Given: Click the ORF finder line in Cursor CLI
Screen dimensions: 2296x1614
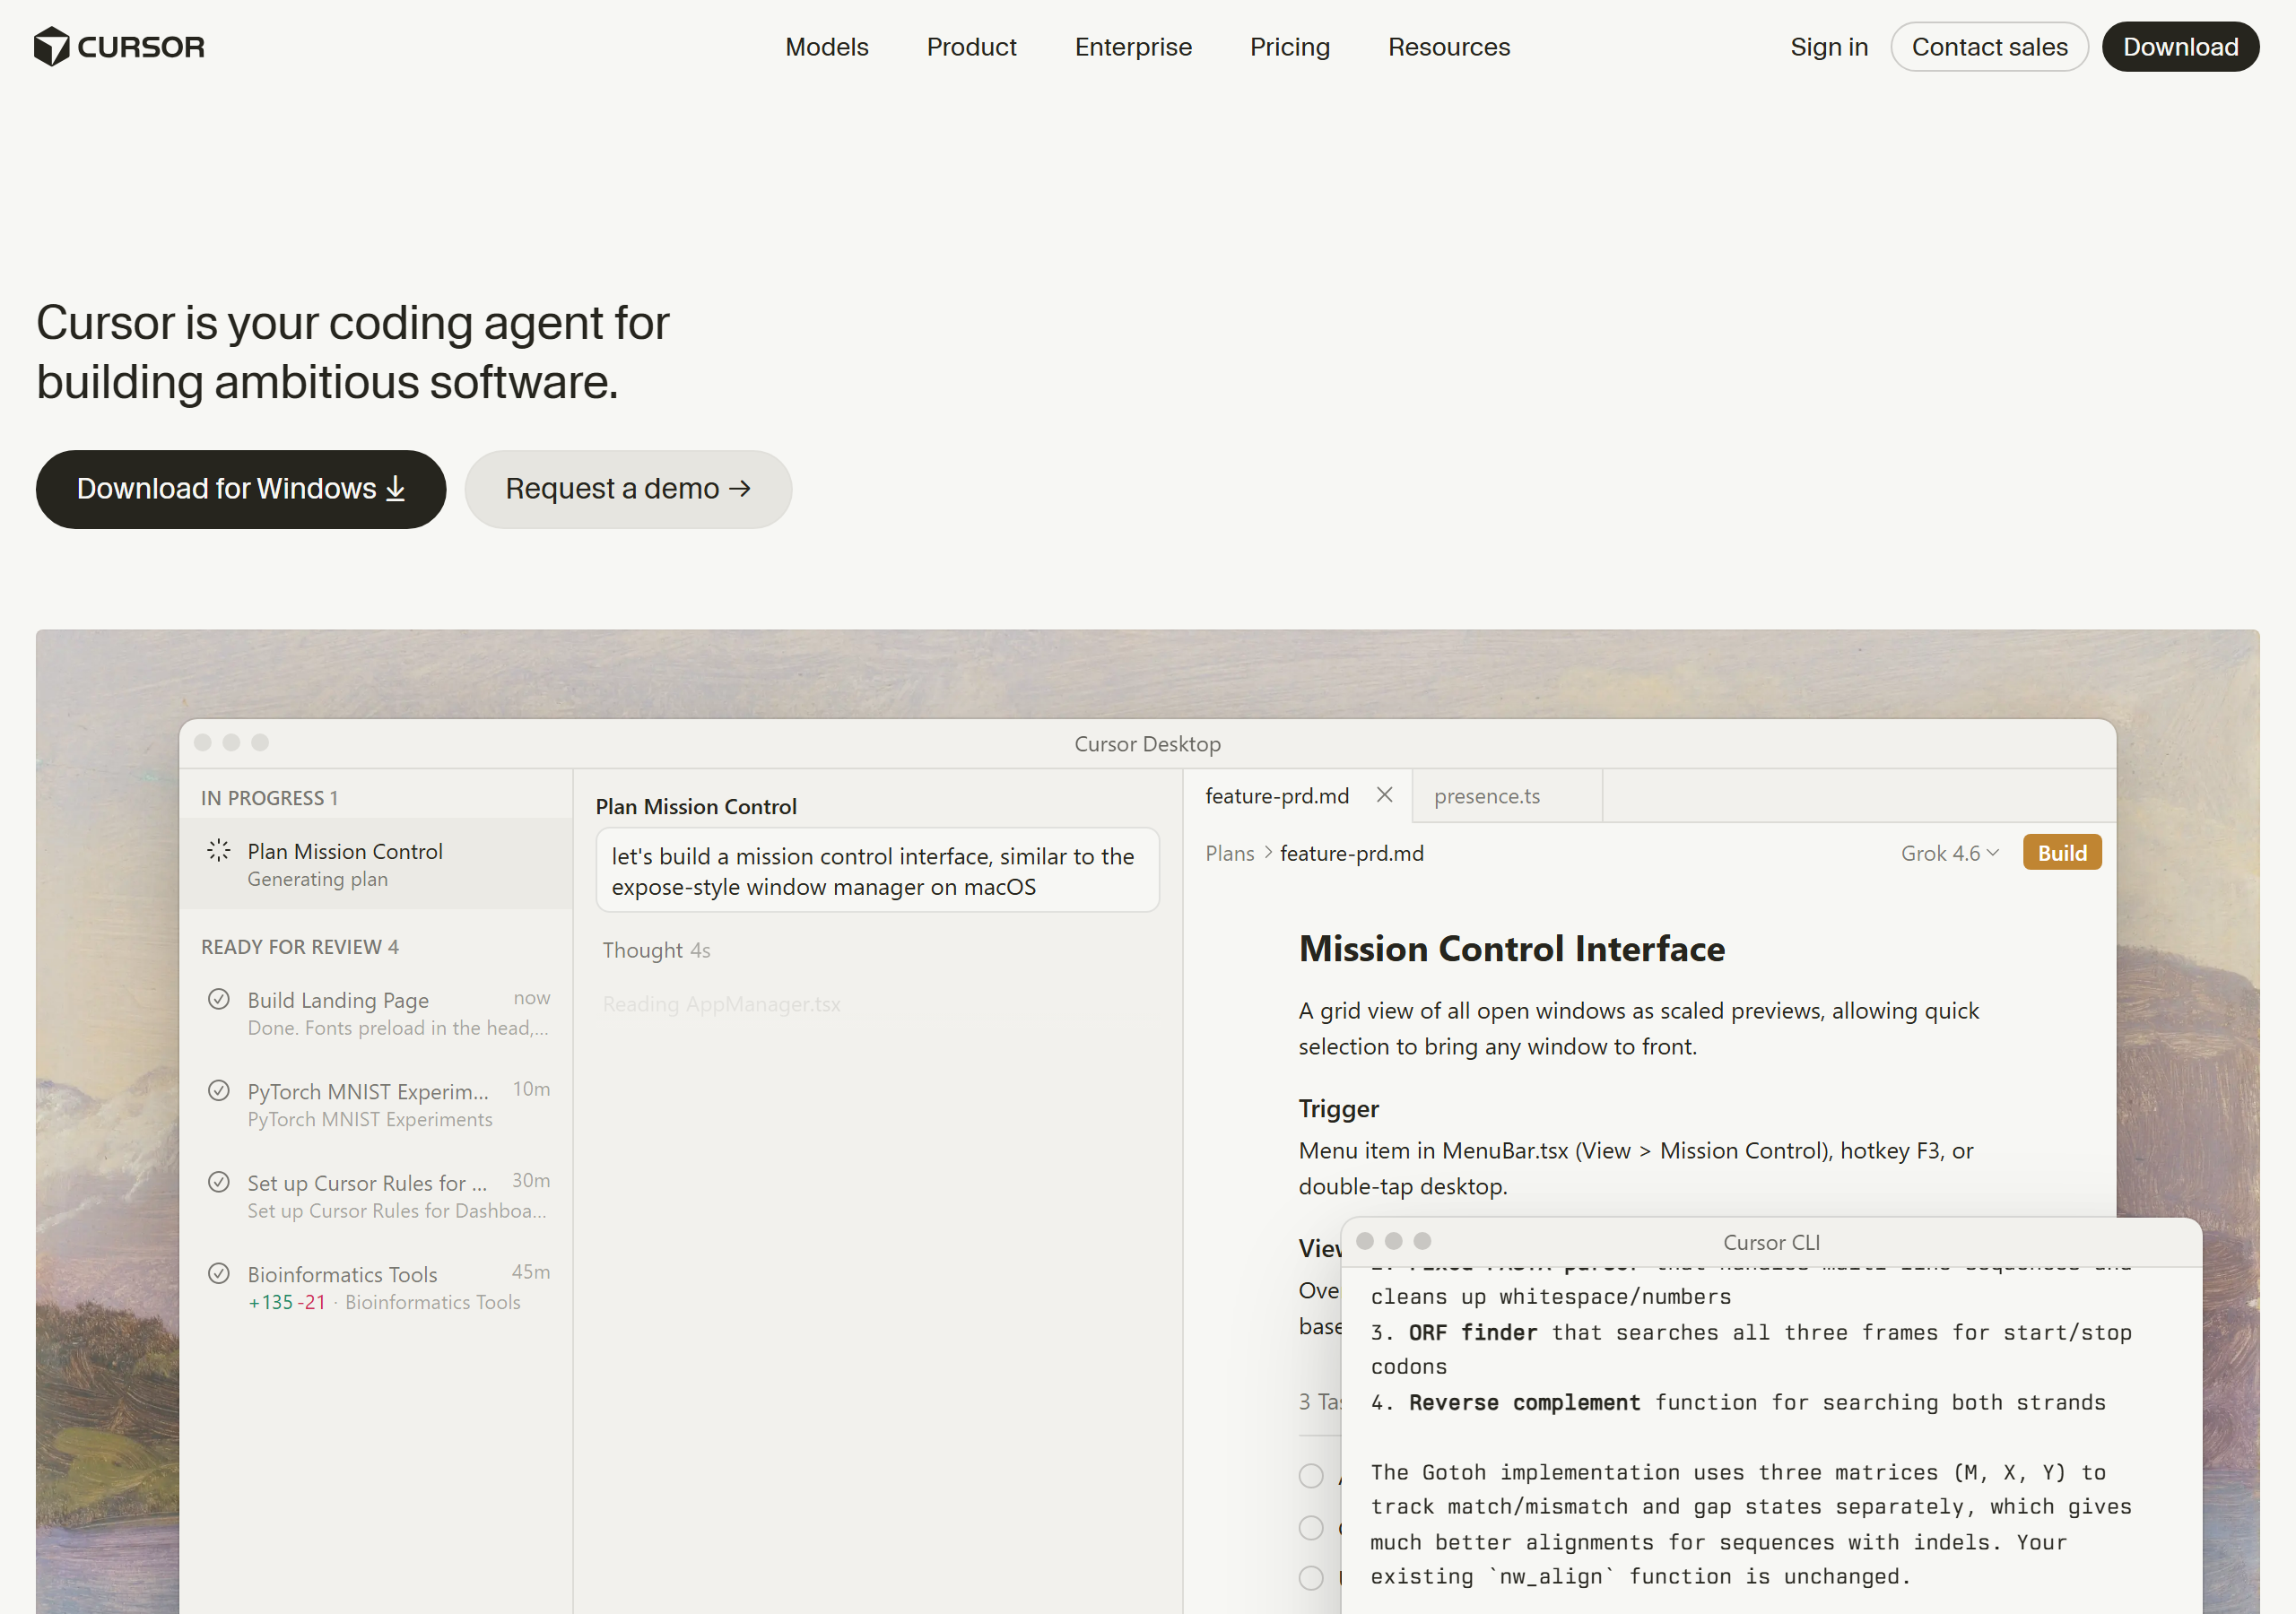Looking at the screenshot, I should (1751, 1349).
